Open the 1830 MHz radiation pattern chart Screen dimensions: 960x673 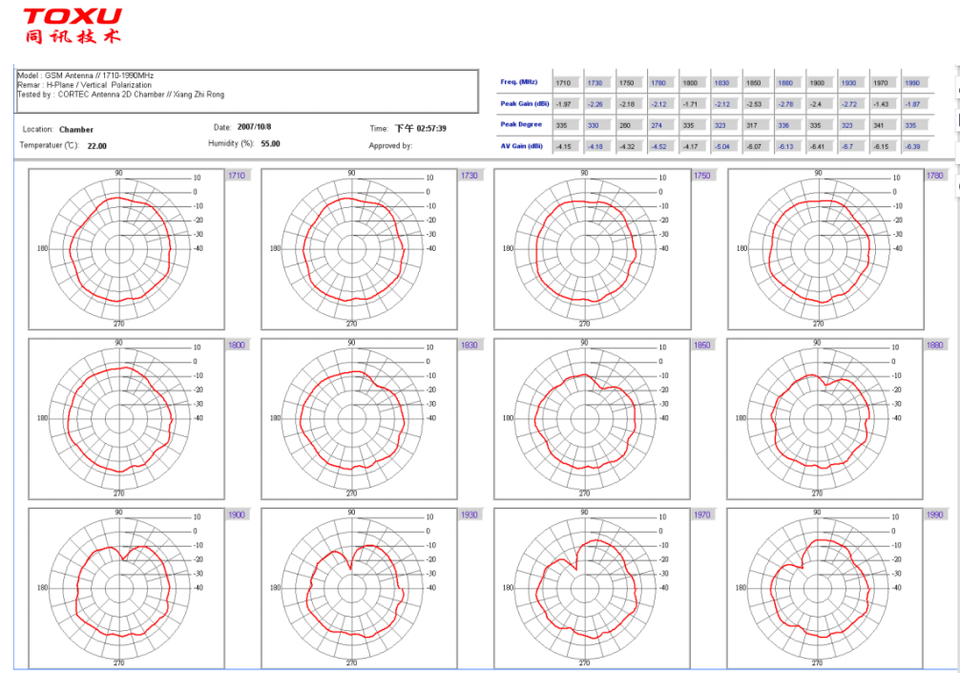[x=359, y=419]
